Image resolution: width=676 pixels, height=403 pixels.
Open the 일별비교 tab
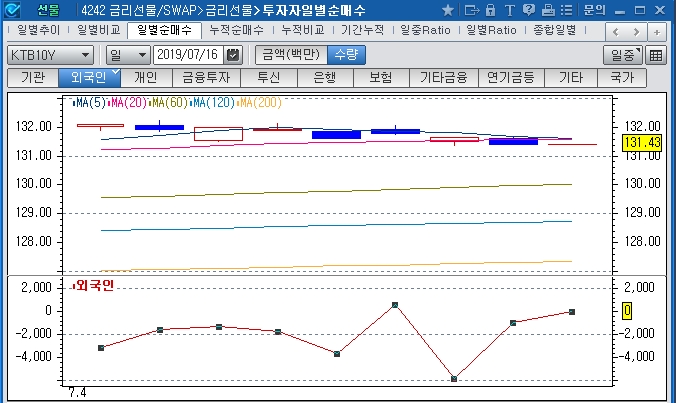point(99,30)
